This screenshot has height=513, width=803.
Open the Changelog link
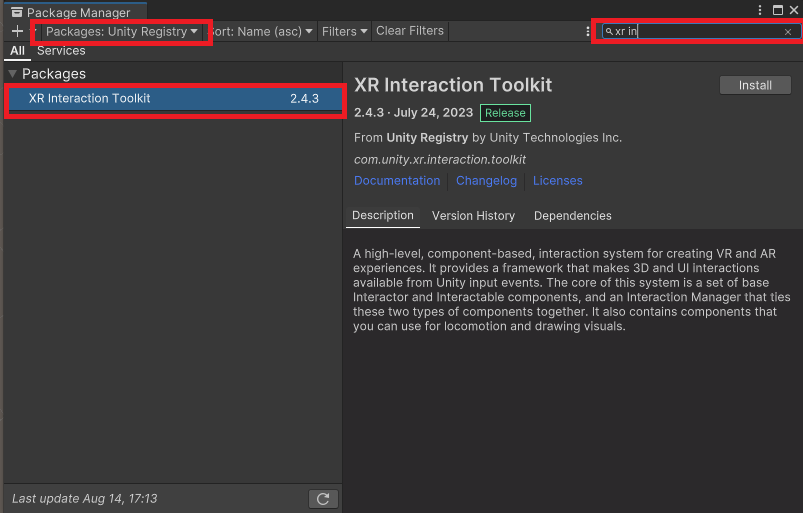[487, 181]
